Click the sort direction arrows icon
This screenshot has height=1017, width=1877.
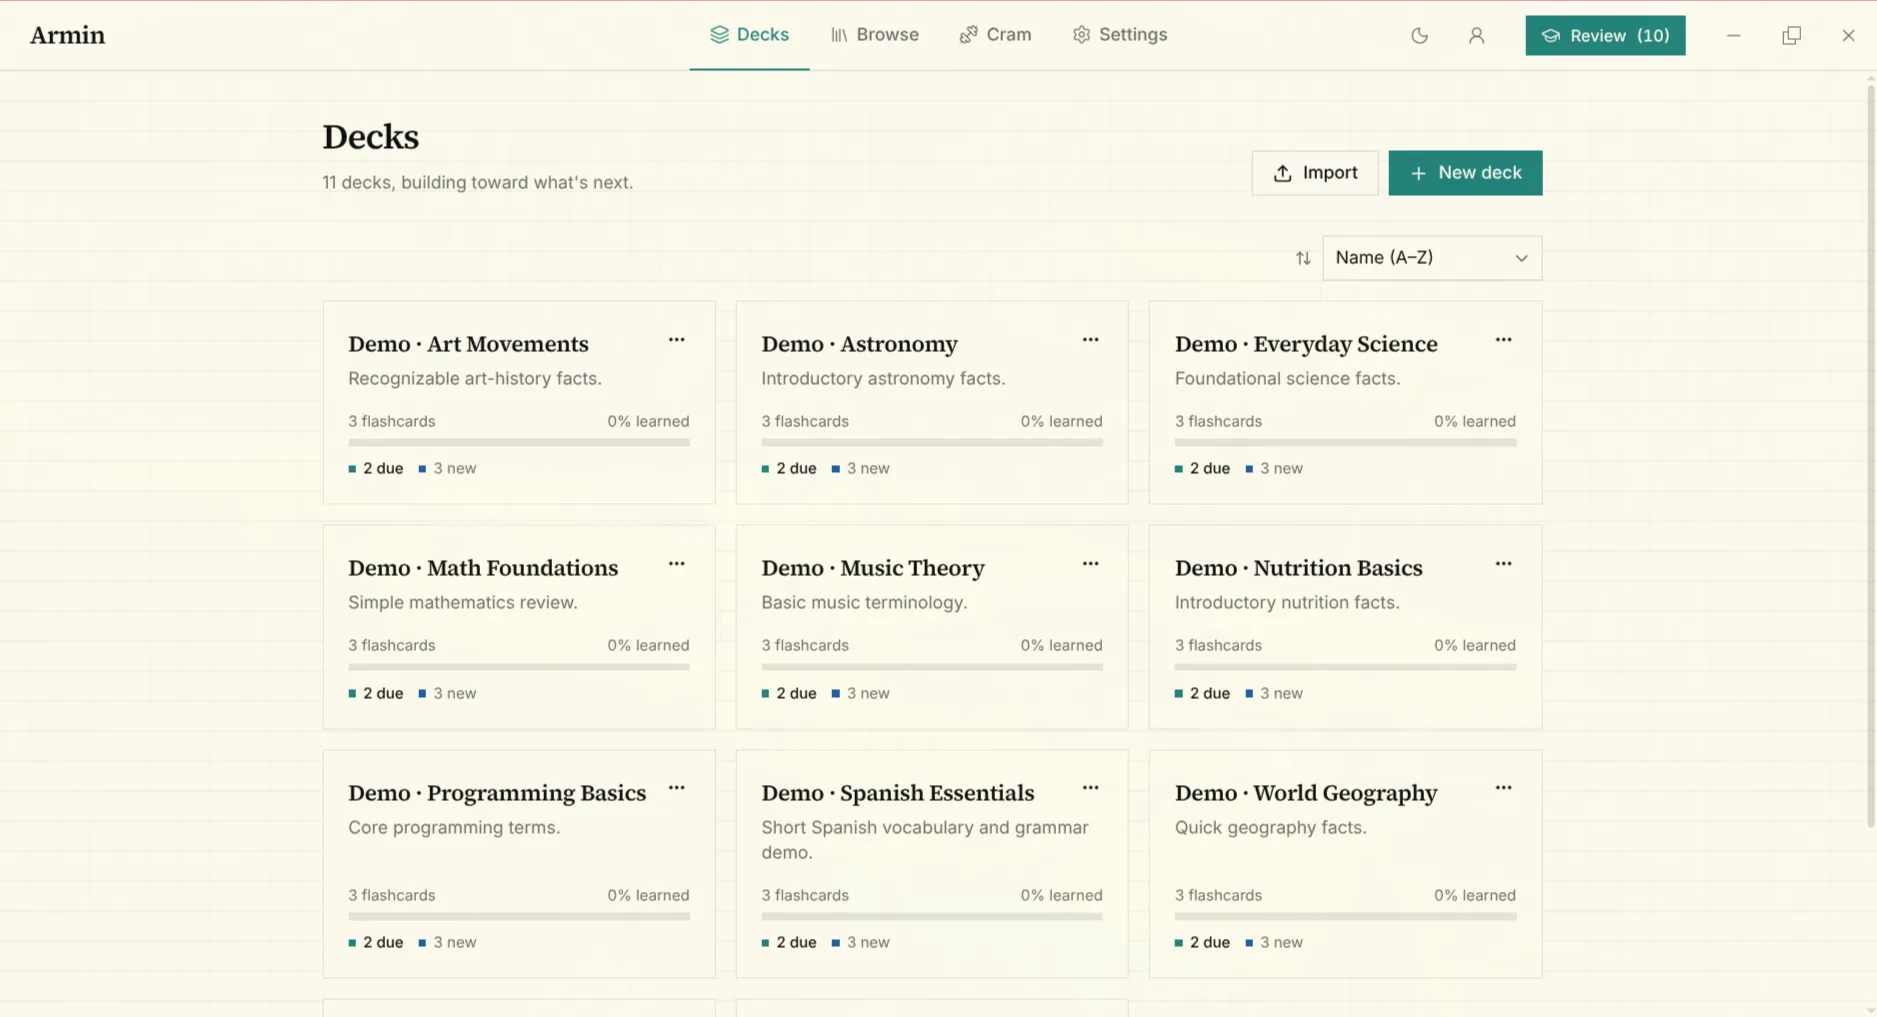point(1303,258)
